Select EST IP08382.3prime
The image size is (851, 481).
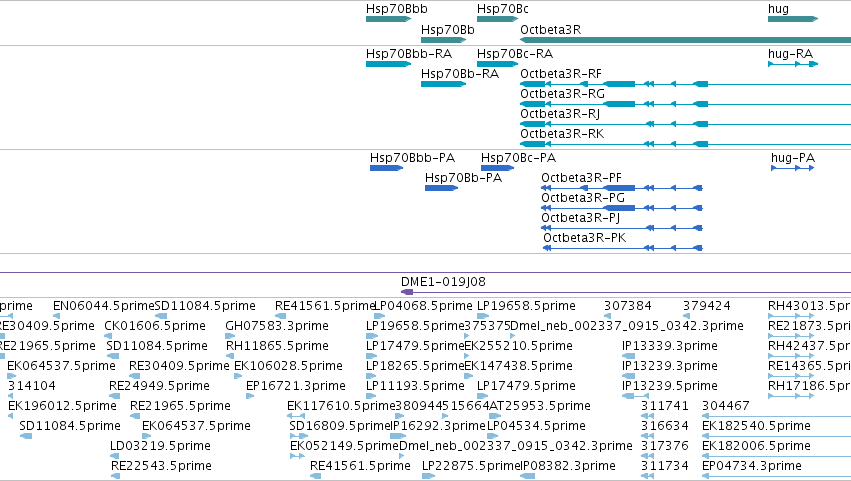(528, 477)
